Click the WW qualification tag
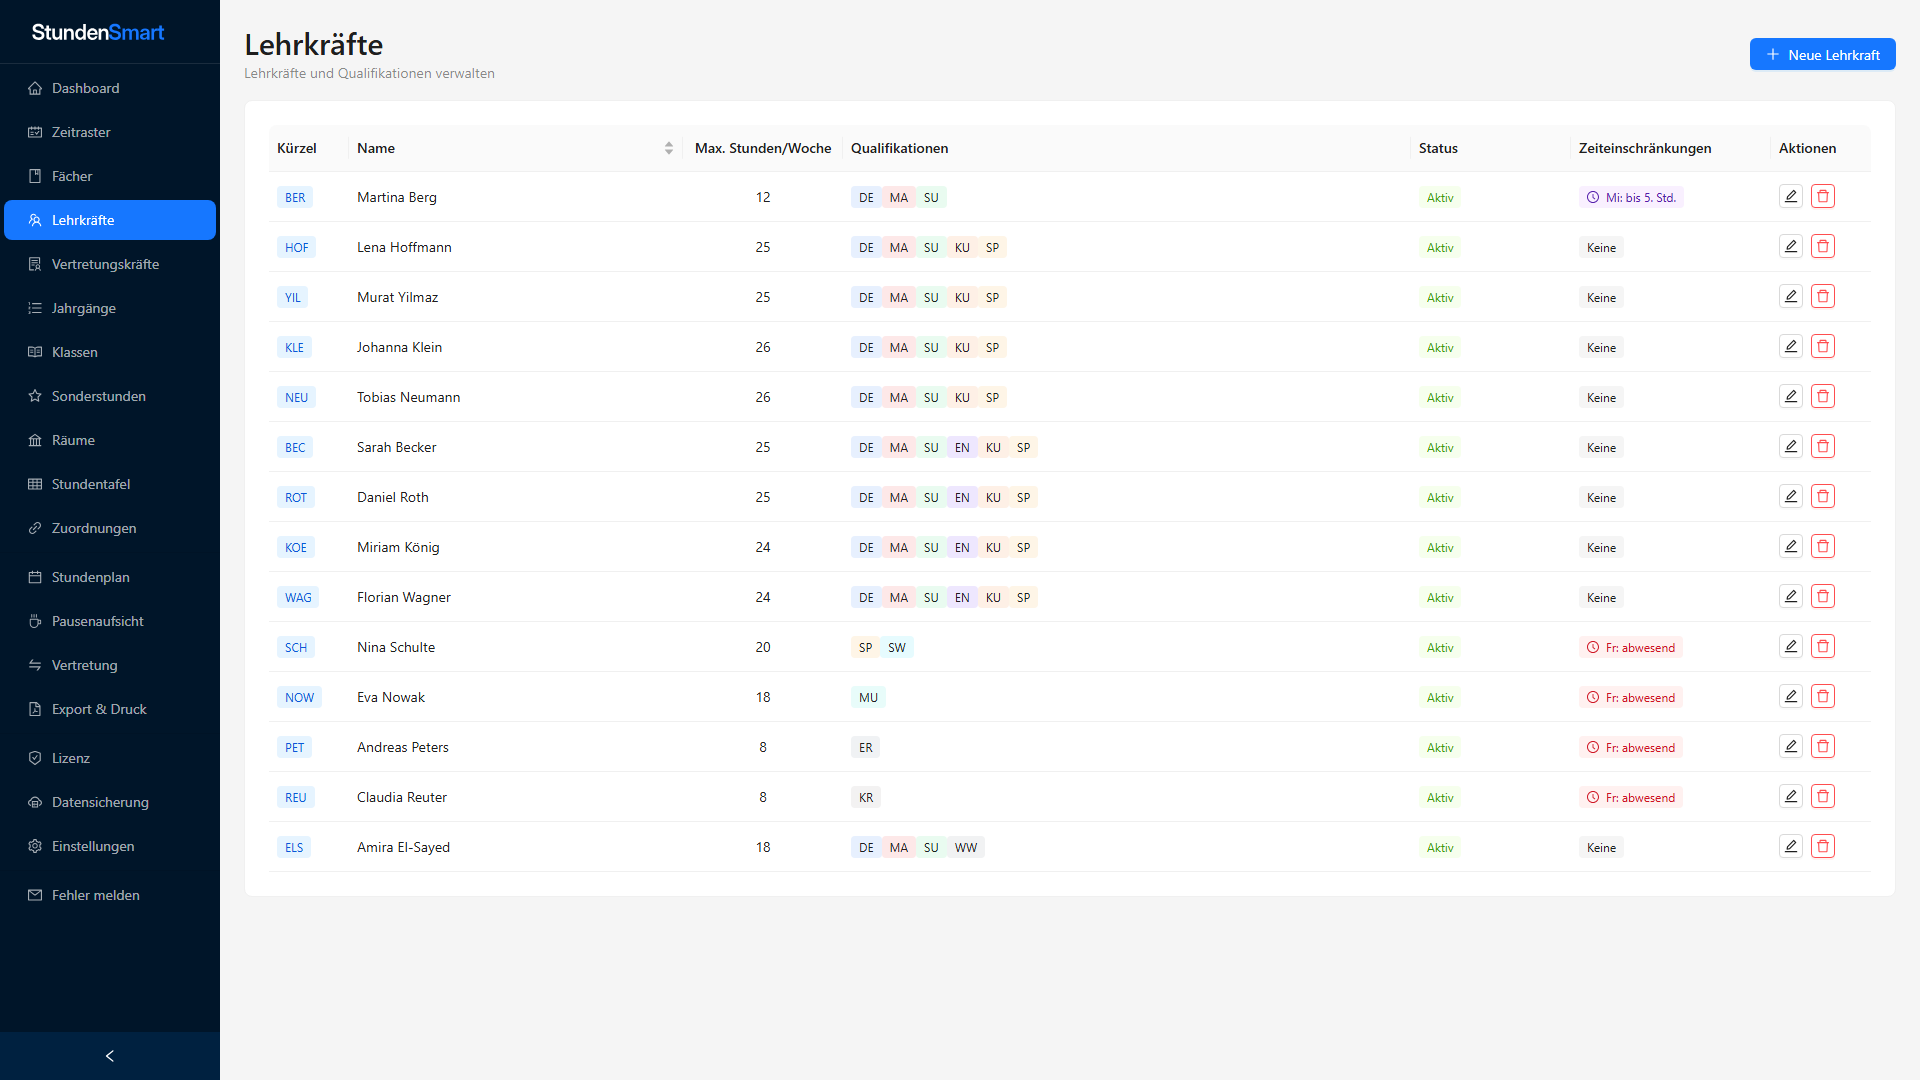Viewport: 1920px width, 1080px height. point(966,848)
